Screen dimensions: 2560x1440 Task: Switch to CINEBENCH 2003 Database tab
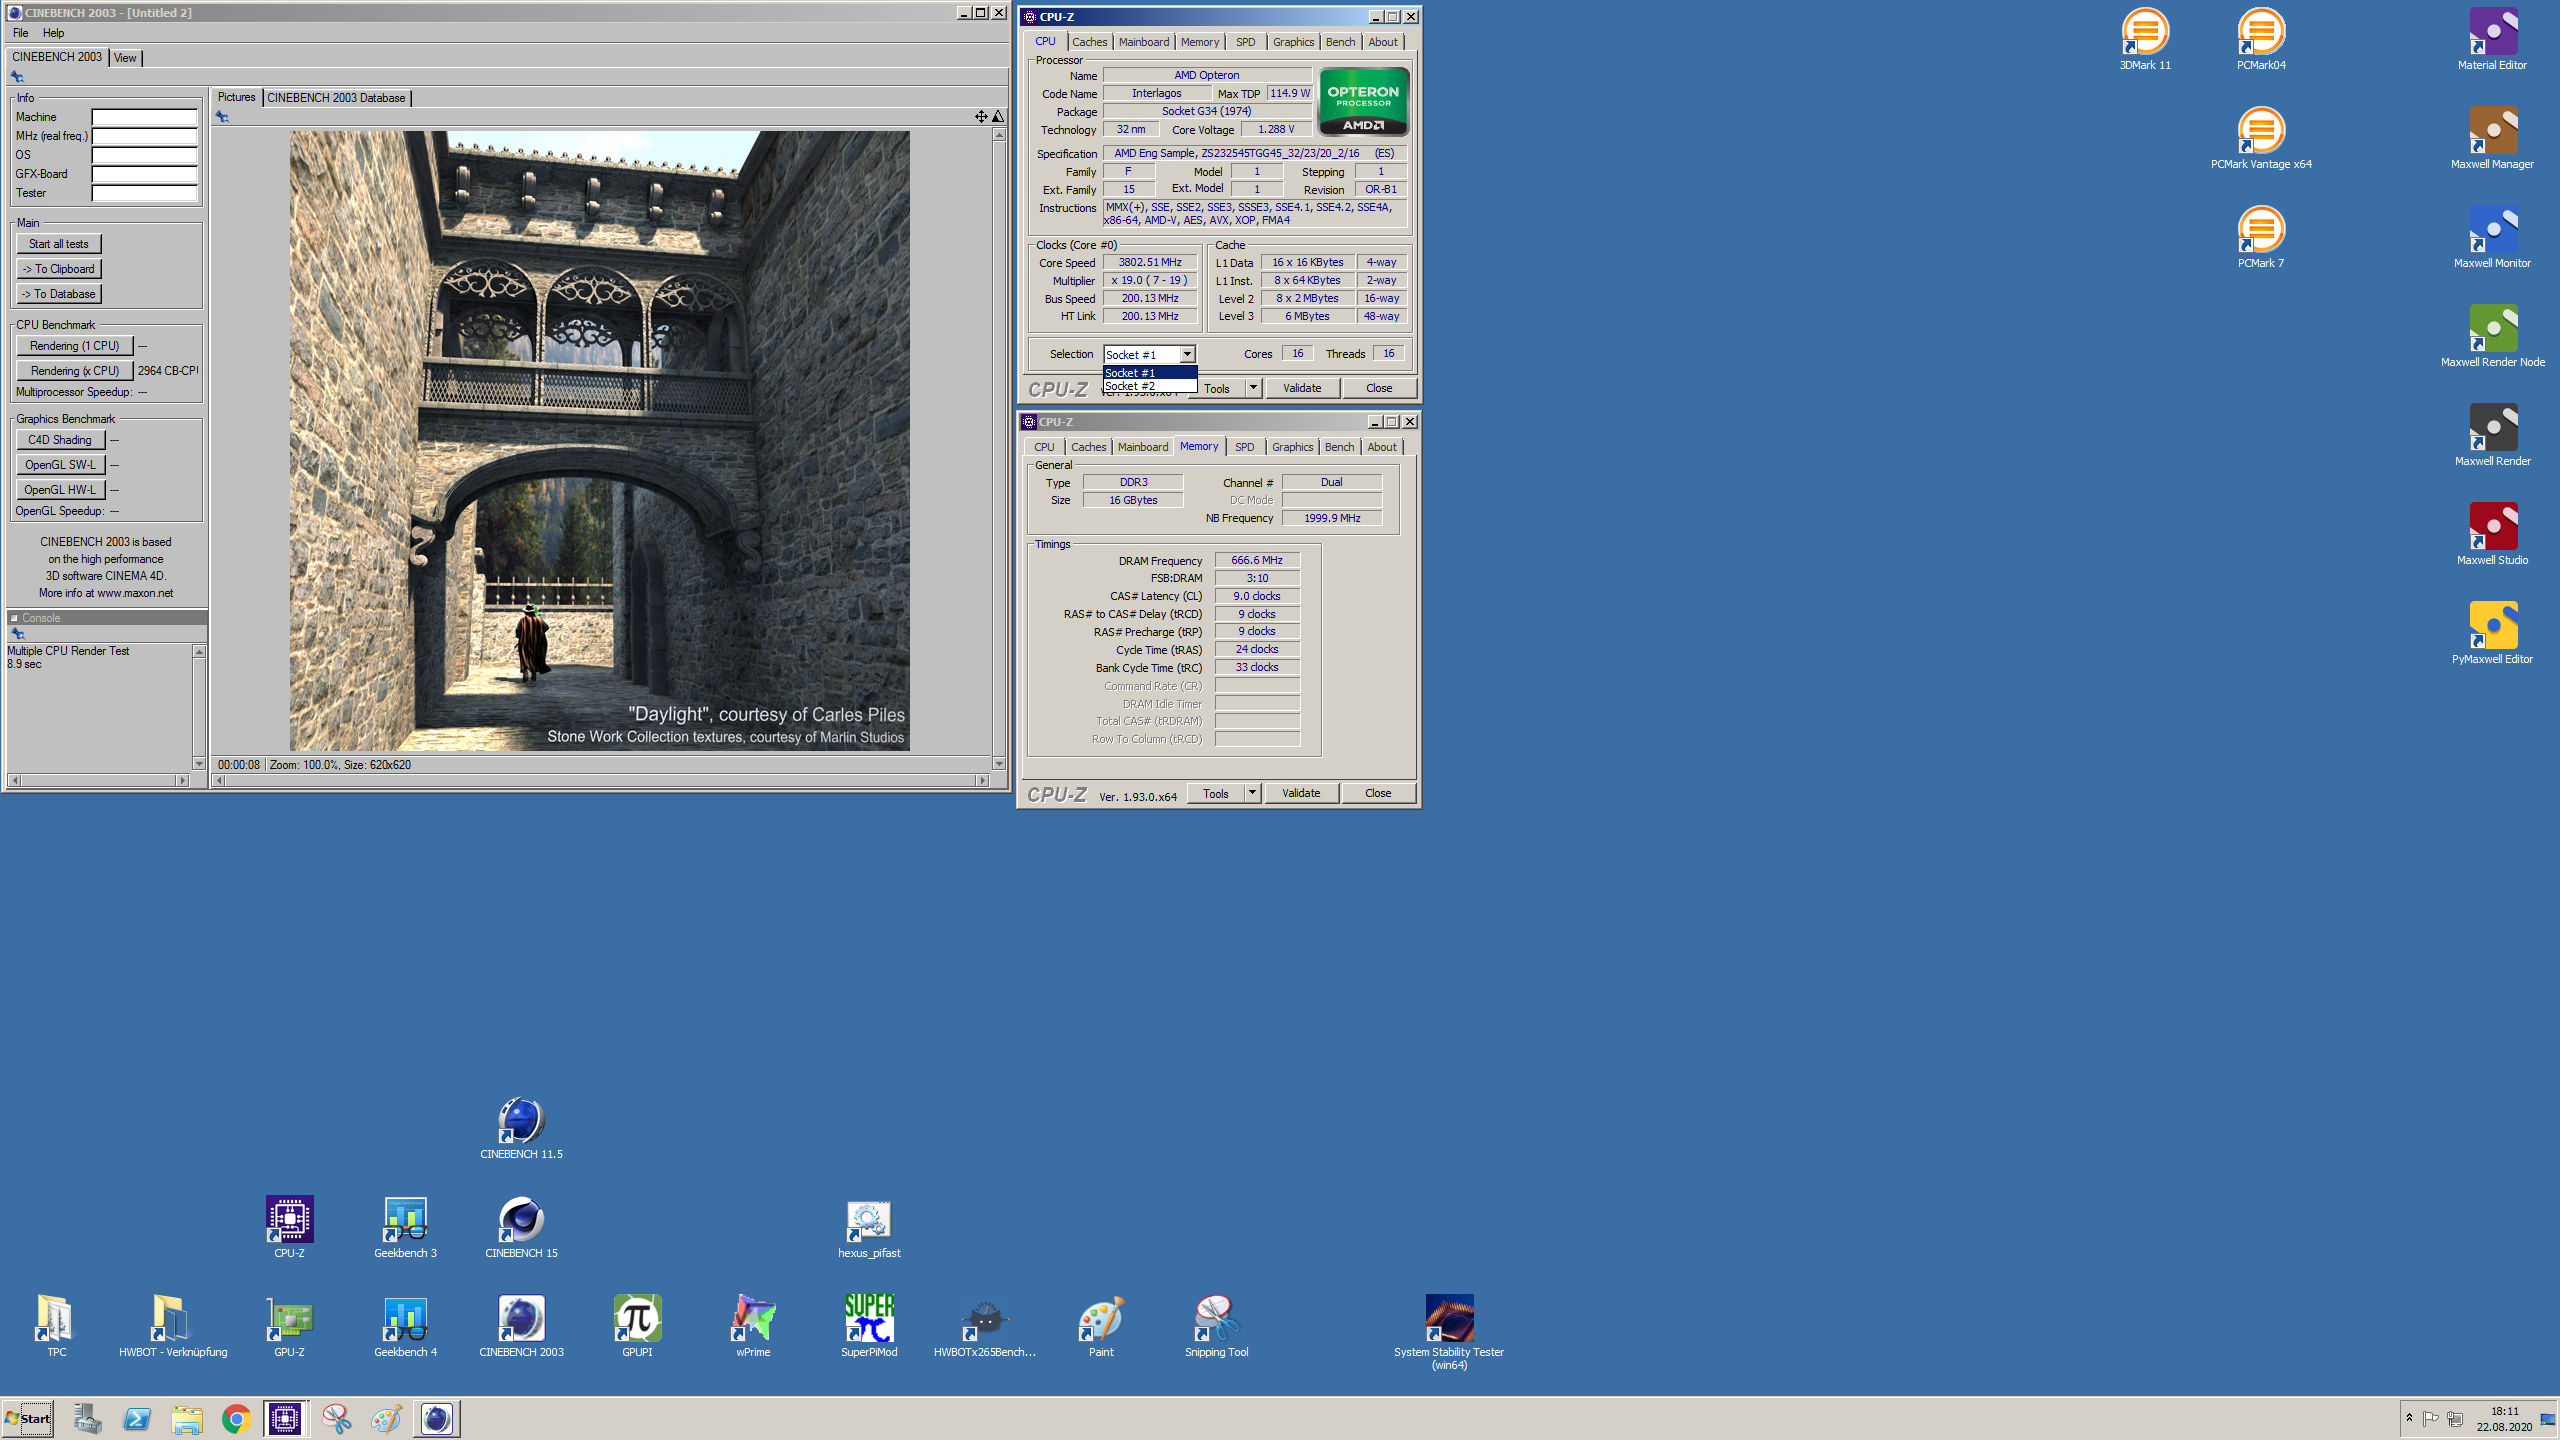[x=336, y=98]
